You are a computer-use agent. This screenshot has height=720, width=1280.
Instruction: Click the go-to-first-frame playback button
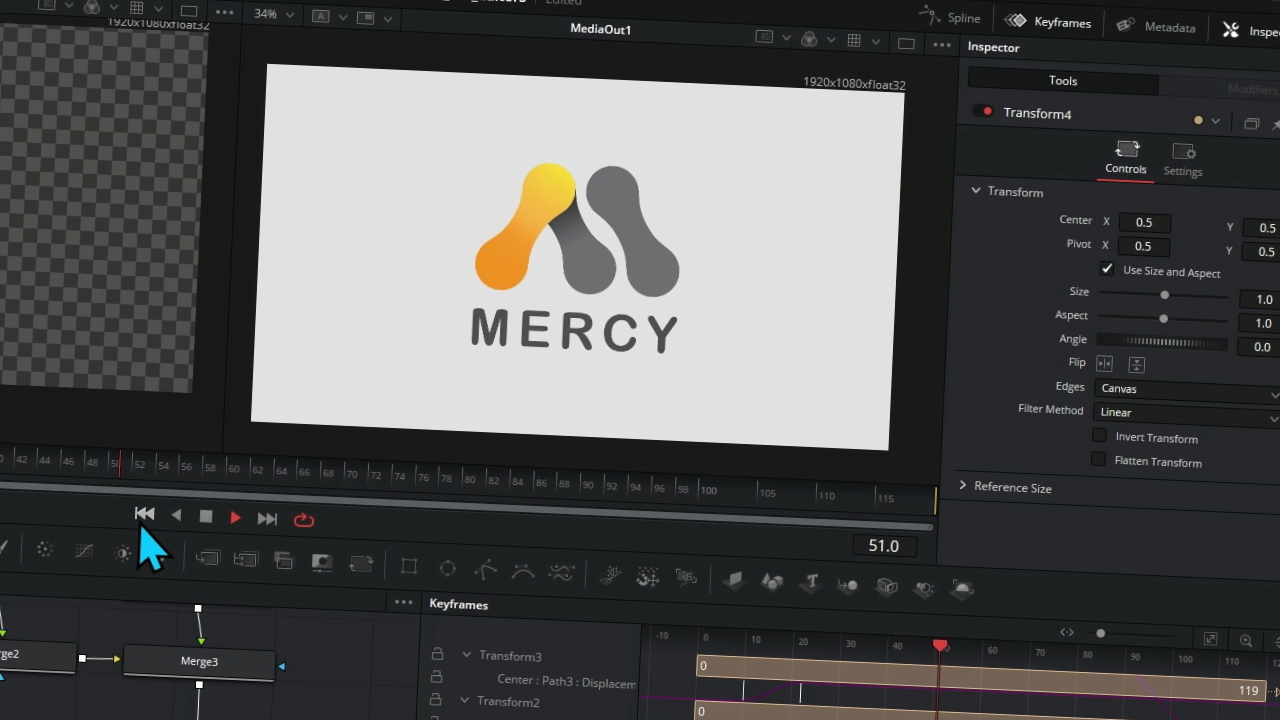pos(145,514)
